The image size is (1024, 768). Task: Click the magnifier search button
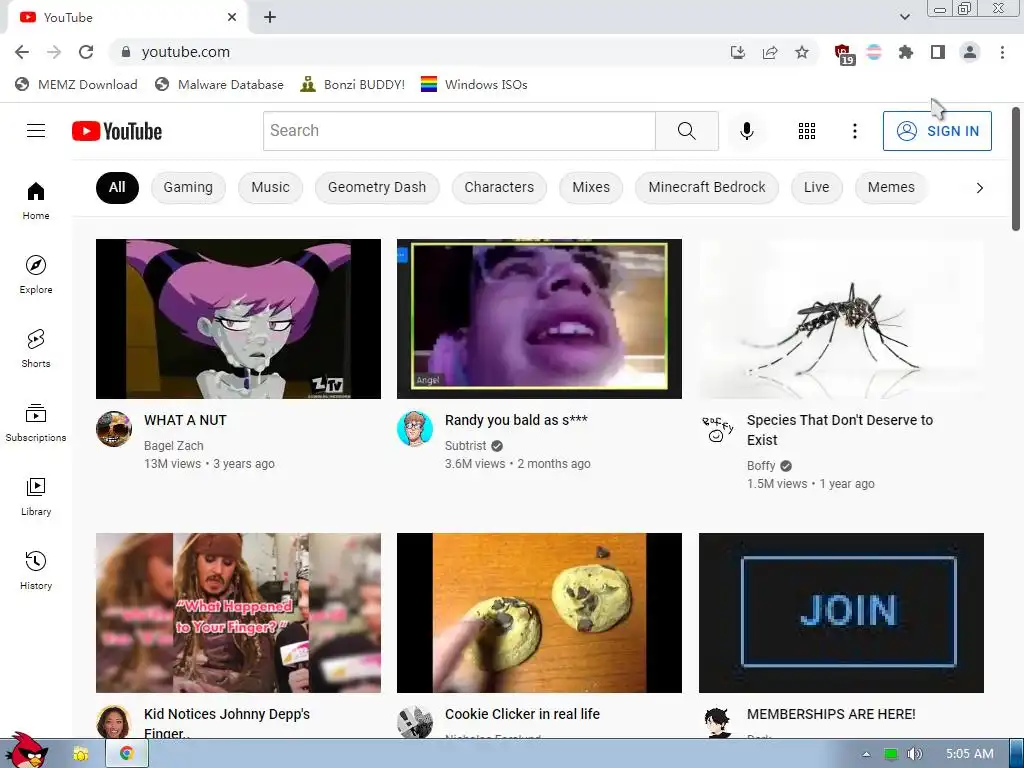(x=686, y=131)
